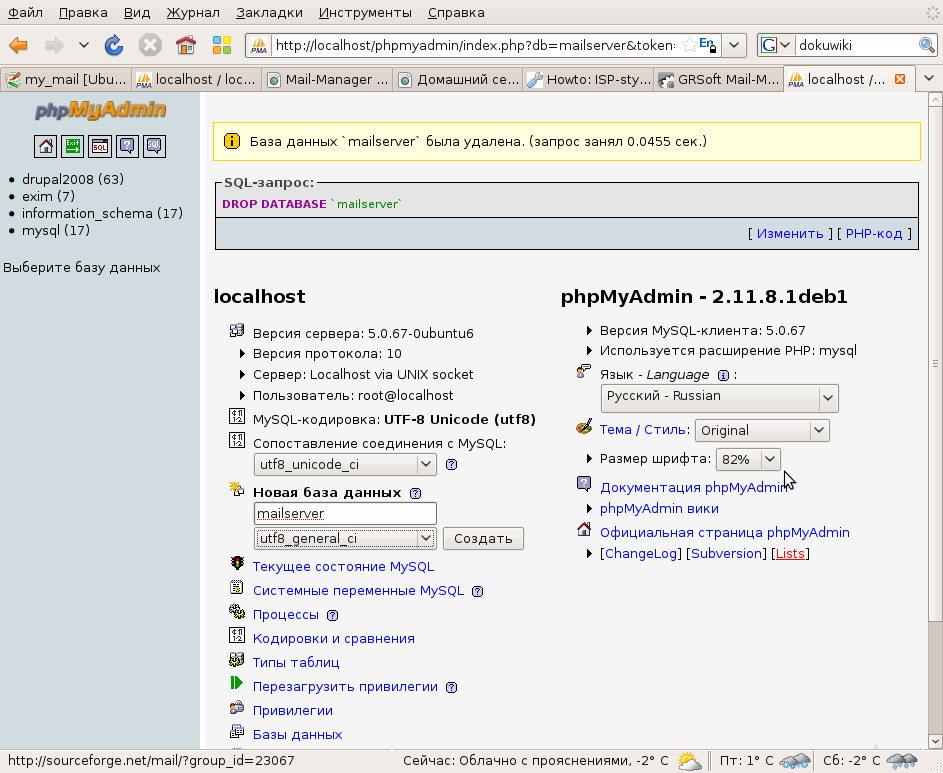This screenshot has width=943, height=773.
Task: Open the Original theme dropdown
Action: (762, 431)
